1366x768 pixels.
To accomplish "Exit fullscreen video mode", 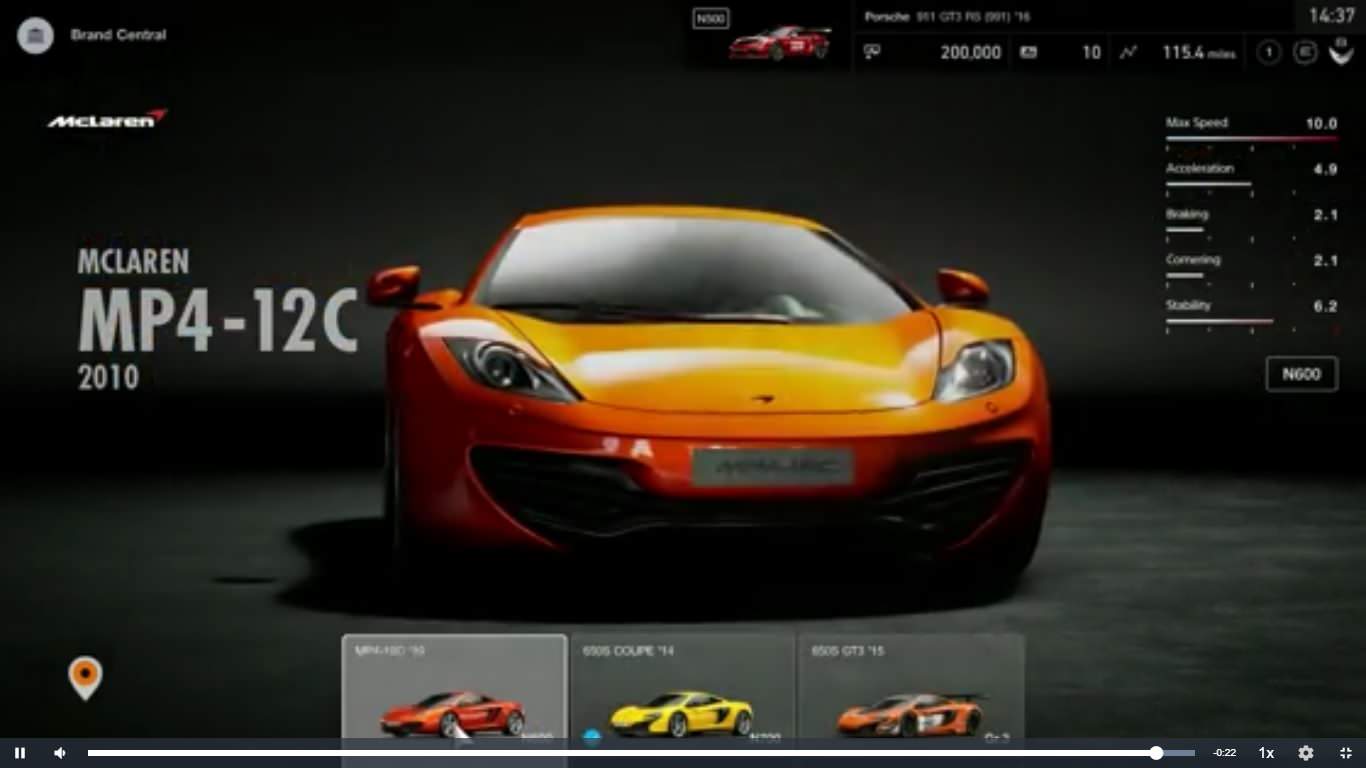I will tap(1346, 753).
